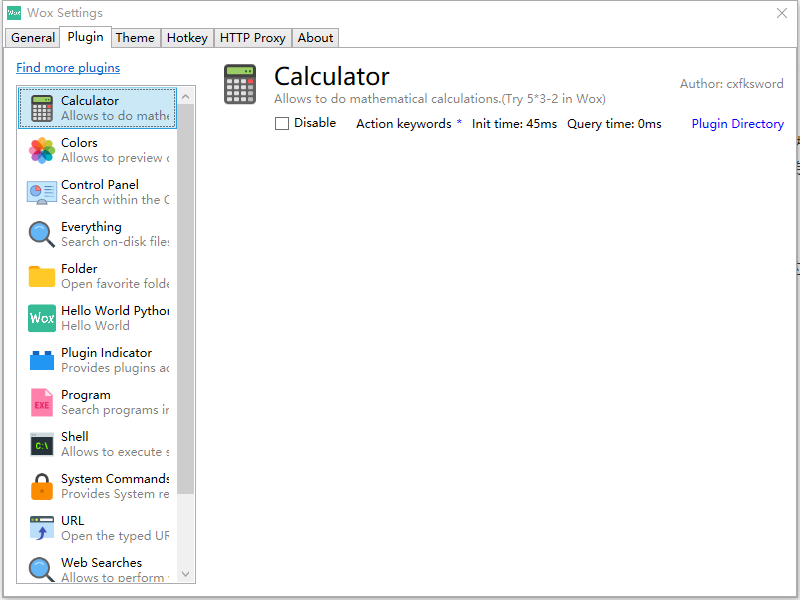The image size is (800, 600).
Task: Open the About tab
Action: tap(315, 38)
